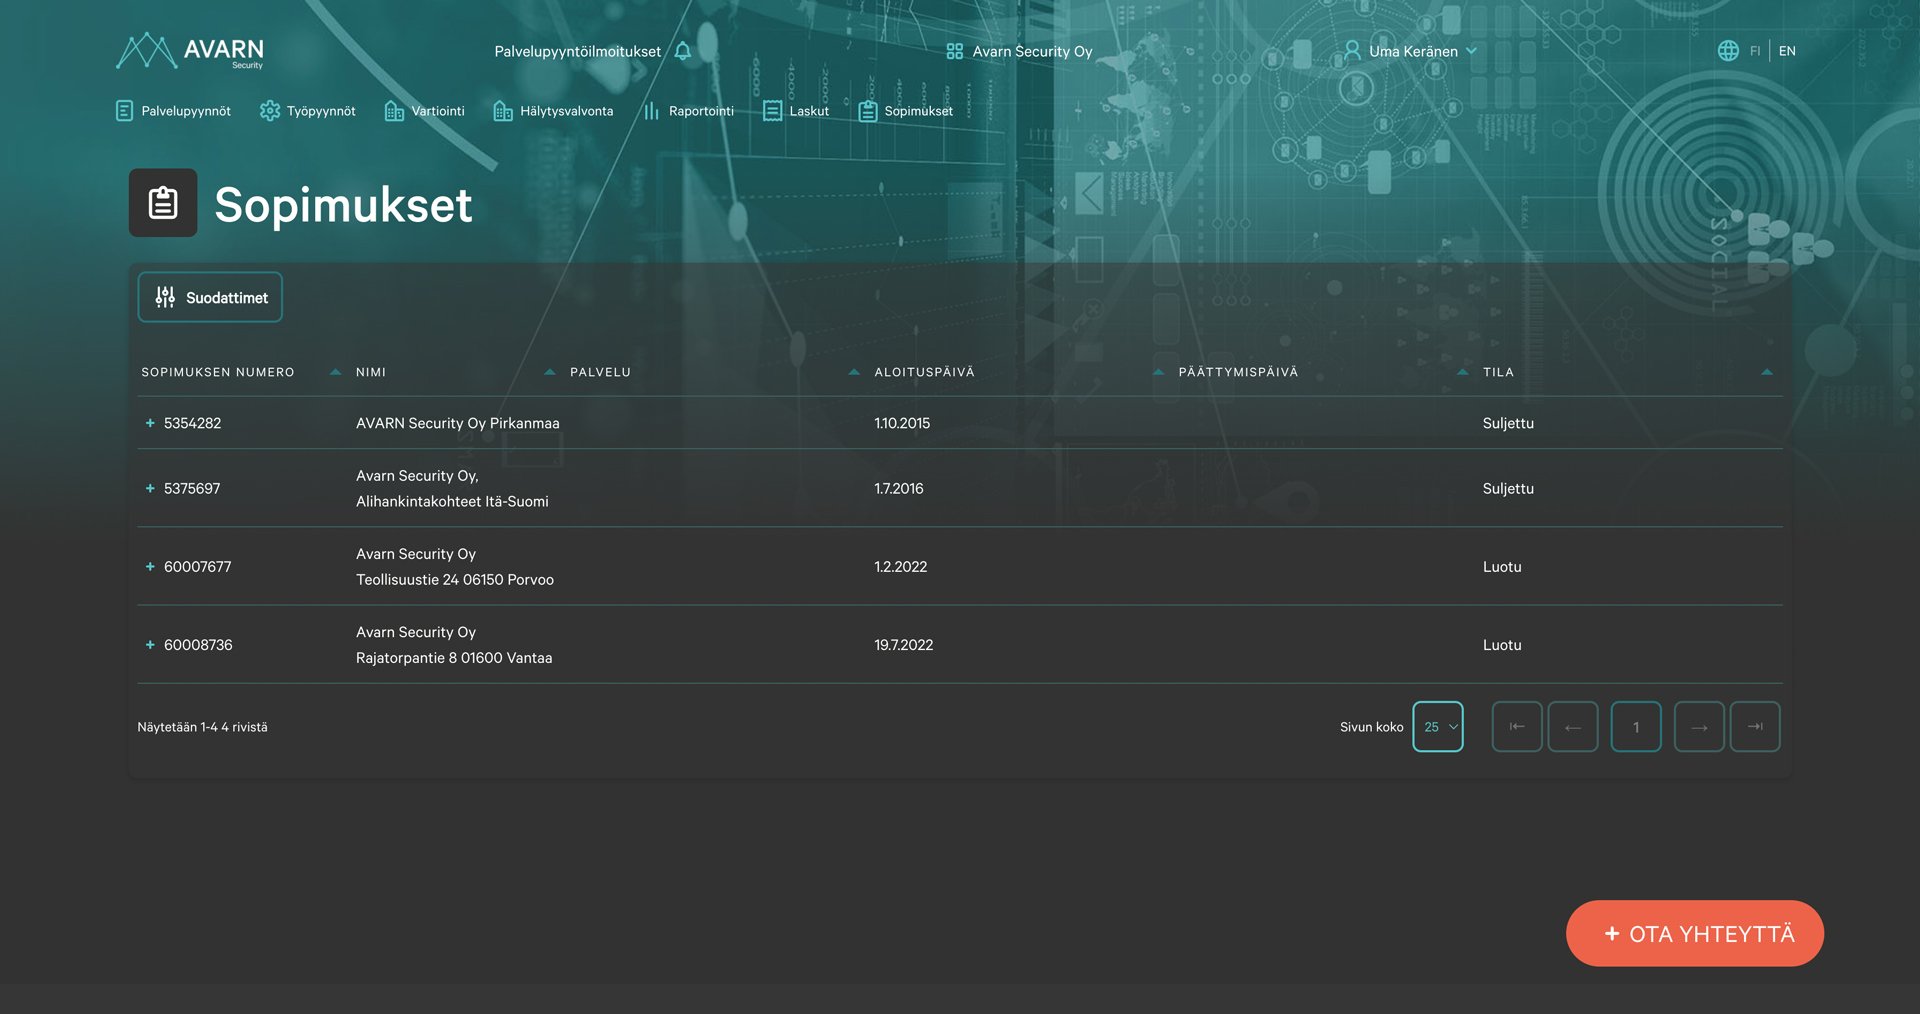Image resolution: width=1920 pixels, height=1014 pixels.
Task: Click the large Sopimukset clipboard heading icon
Action: coord(163,203)
